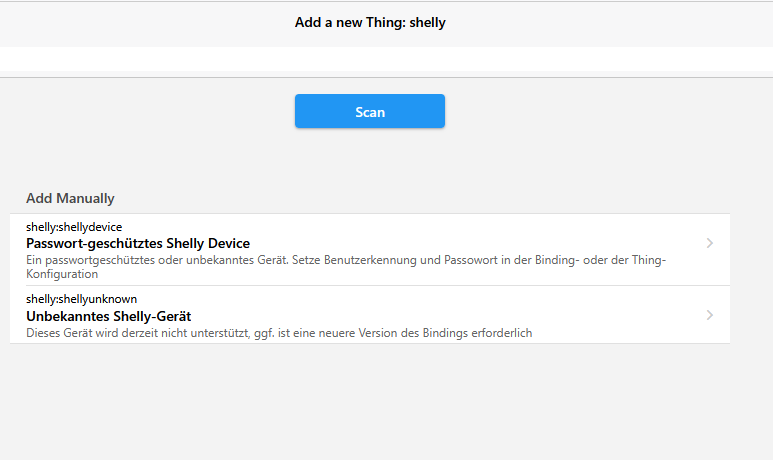Image resolution: width=773 pixels, height=460 pixels.
Task: Expand the arrow beside Unbekanntes Shelly-Gerät
Action: click(710, 315)
